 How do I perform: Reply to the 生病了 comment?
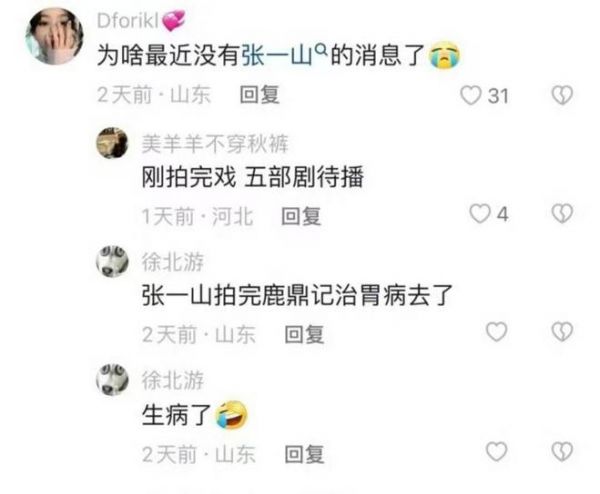tap(305, 454)
